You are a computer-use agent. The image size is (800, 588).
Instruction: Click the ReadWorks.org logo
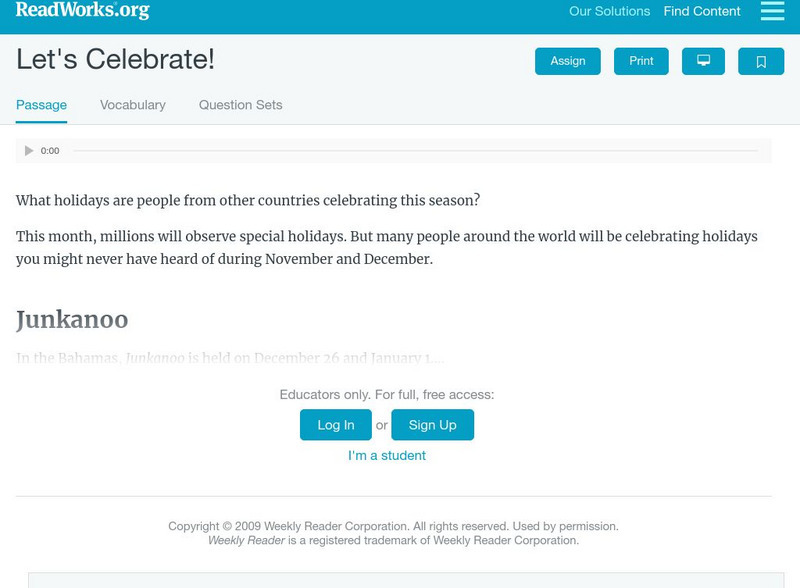[x=83, y=11]
